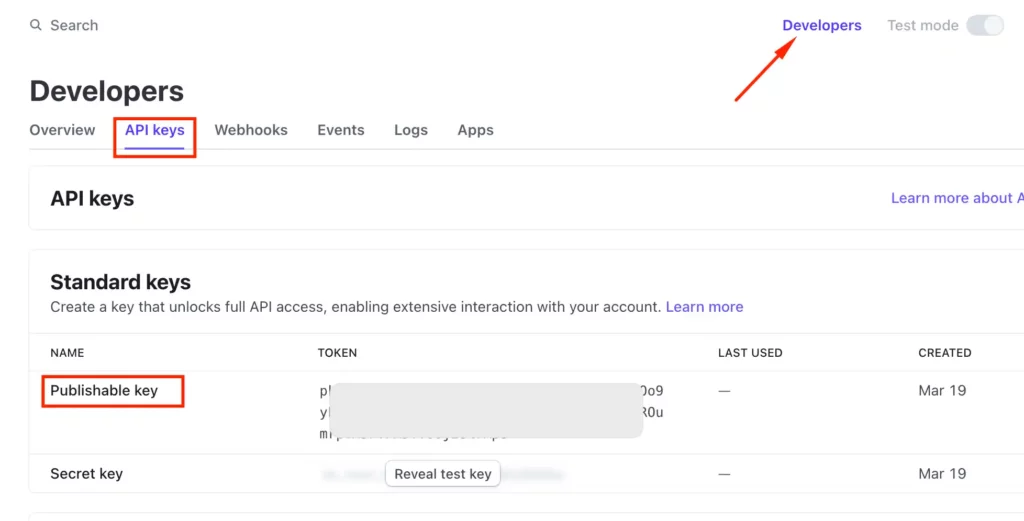This screenshot has height=521, width=1024.
Task: Click the CREATED column header
Action: [944, 353]
